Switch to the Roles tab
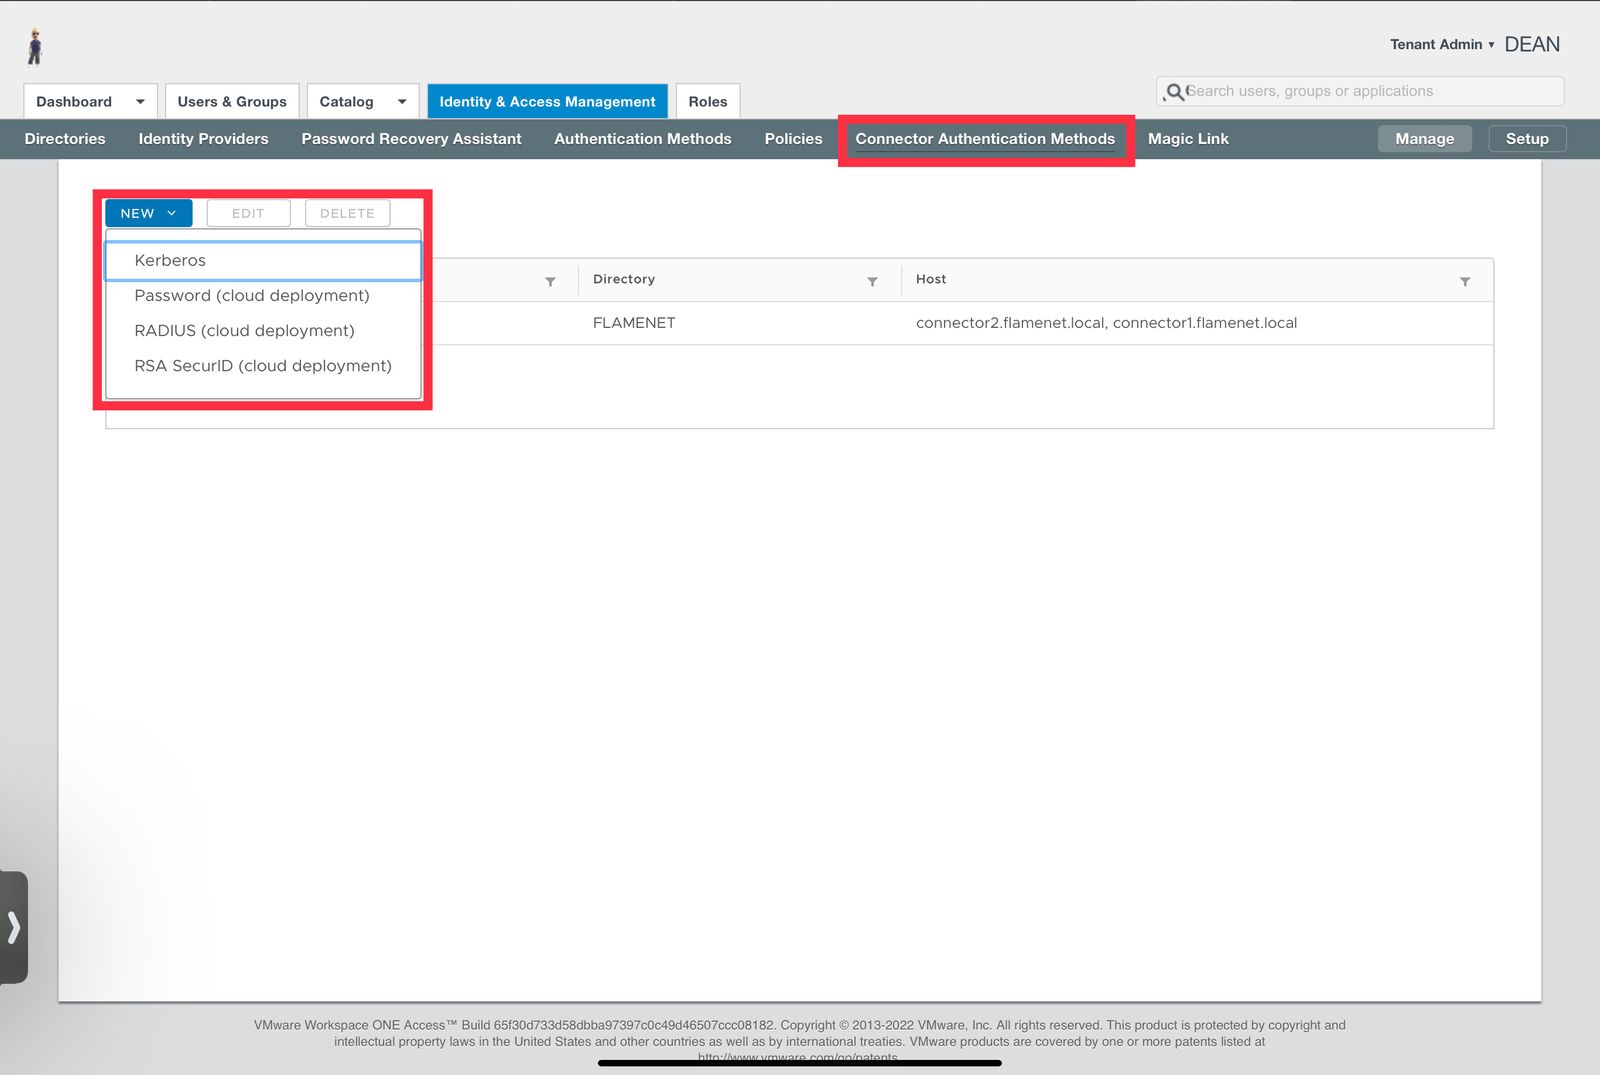The width and height of the screenshot is (1600, 1075). pos(707,102)
